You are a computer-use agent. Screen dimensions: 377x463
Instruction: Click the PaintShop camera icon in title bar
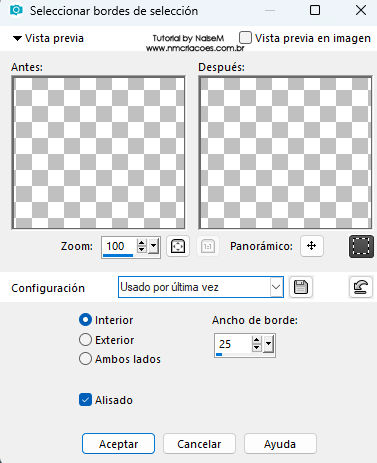16,10
